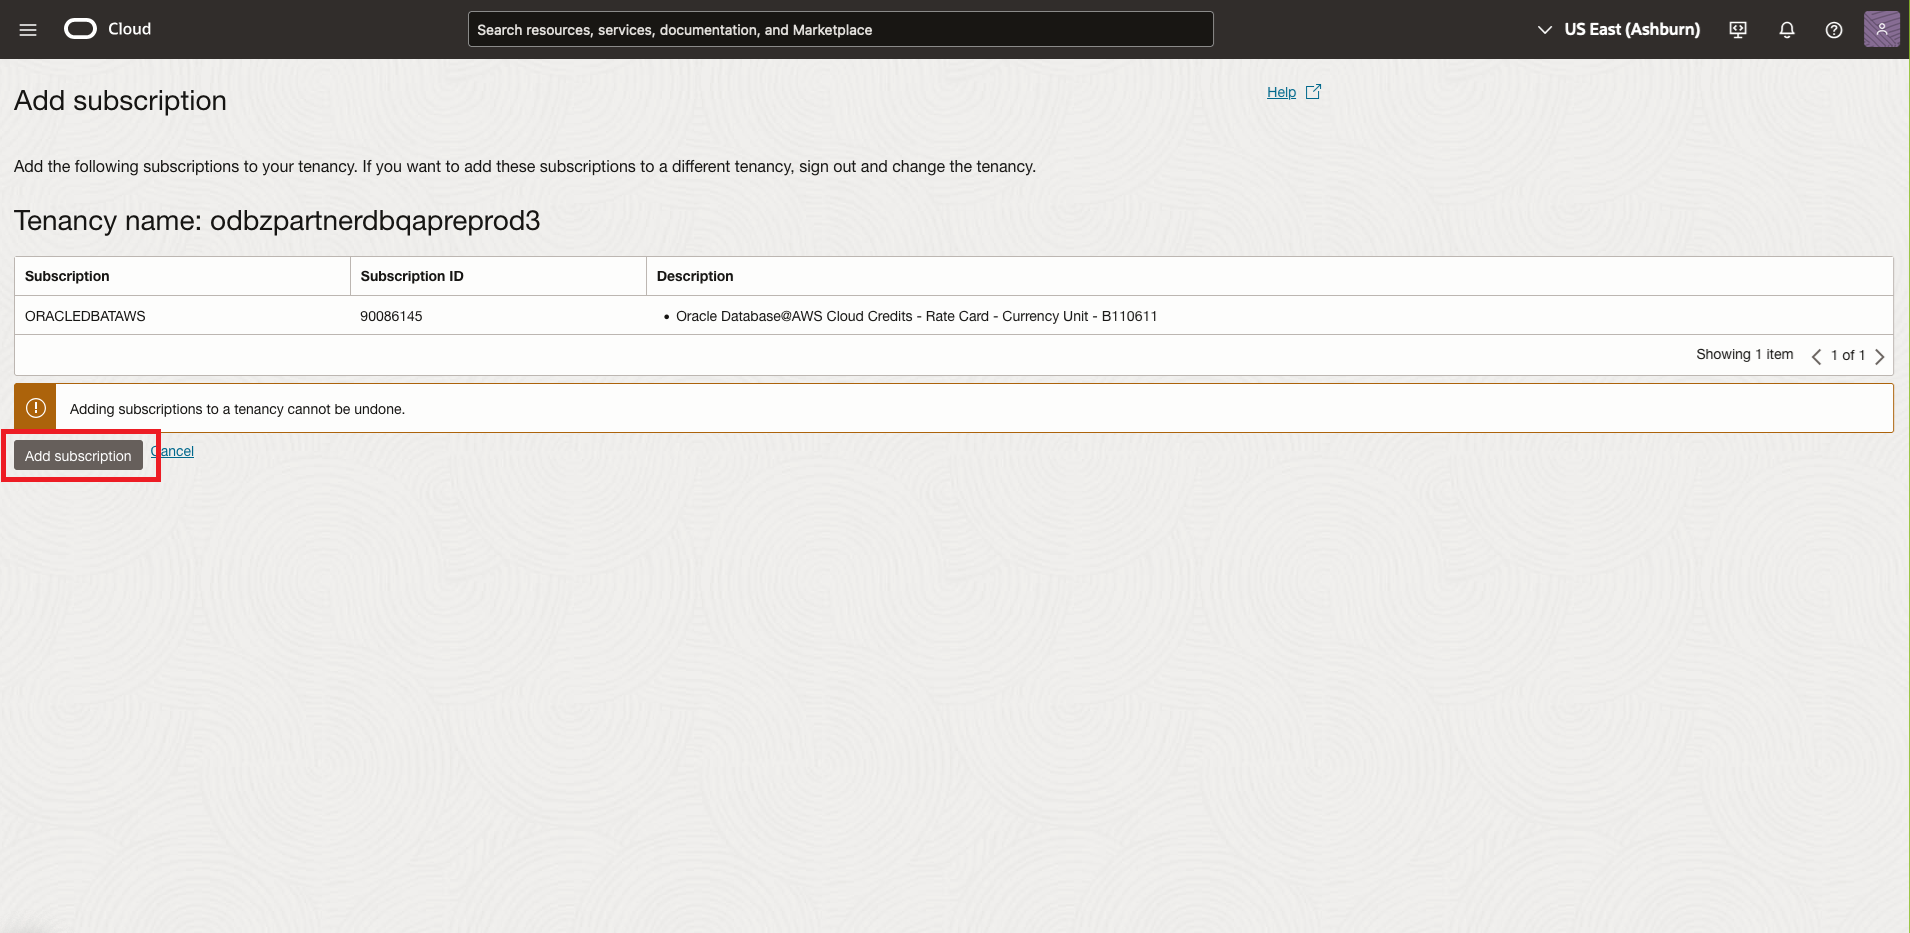Click subscription ID 90086145
1910x933 pixels.
pyautogui.click(x=391, y=316)
